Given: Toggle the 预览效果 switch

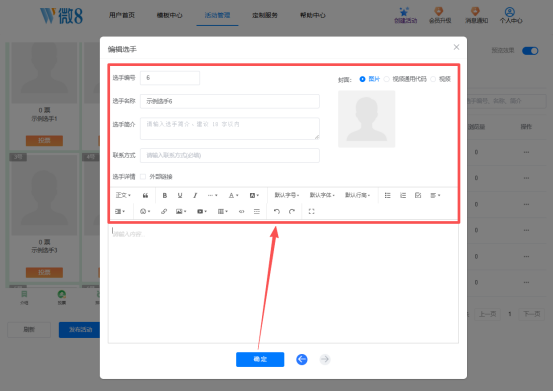Looking at the screenshot, I should (x=530, y=51).
